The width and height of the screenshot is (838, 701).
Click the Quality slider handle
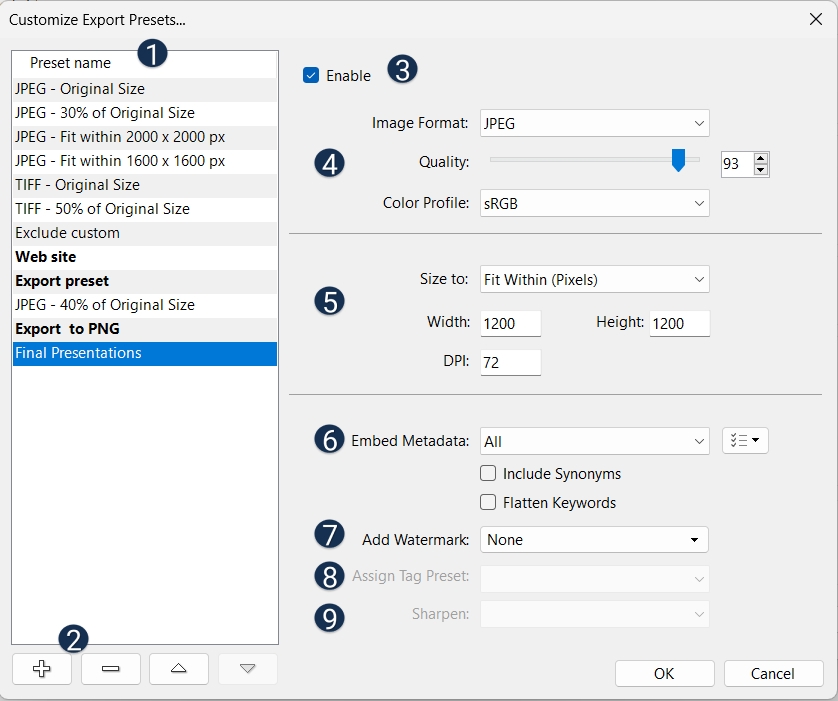click(x=678, y=160)
